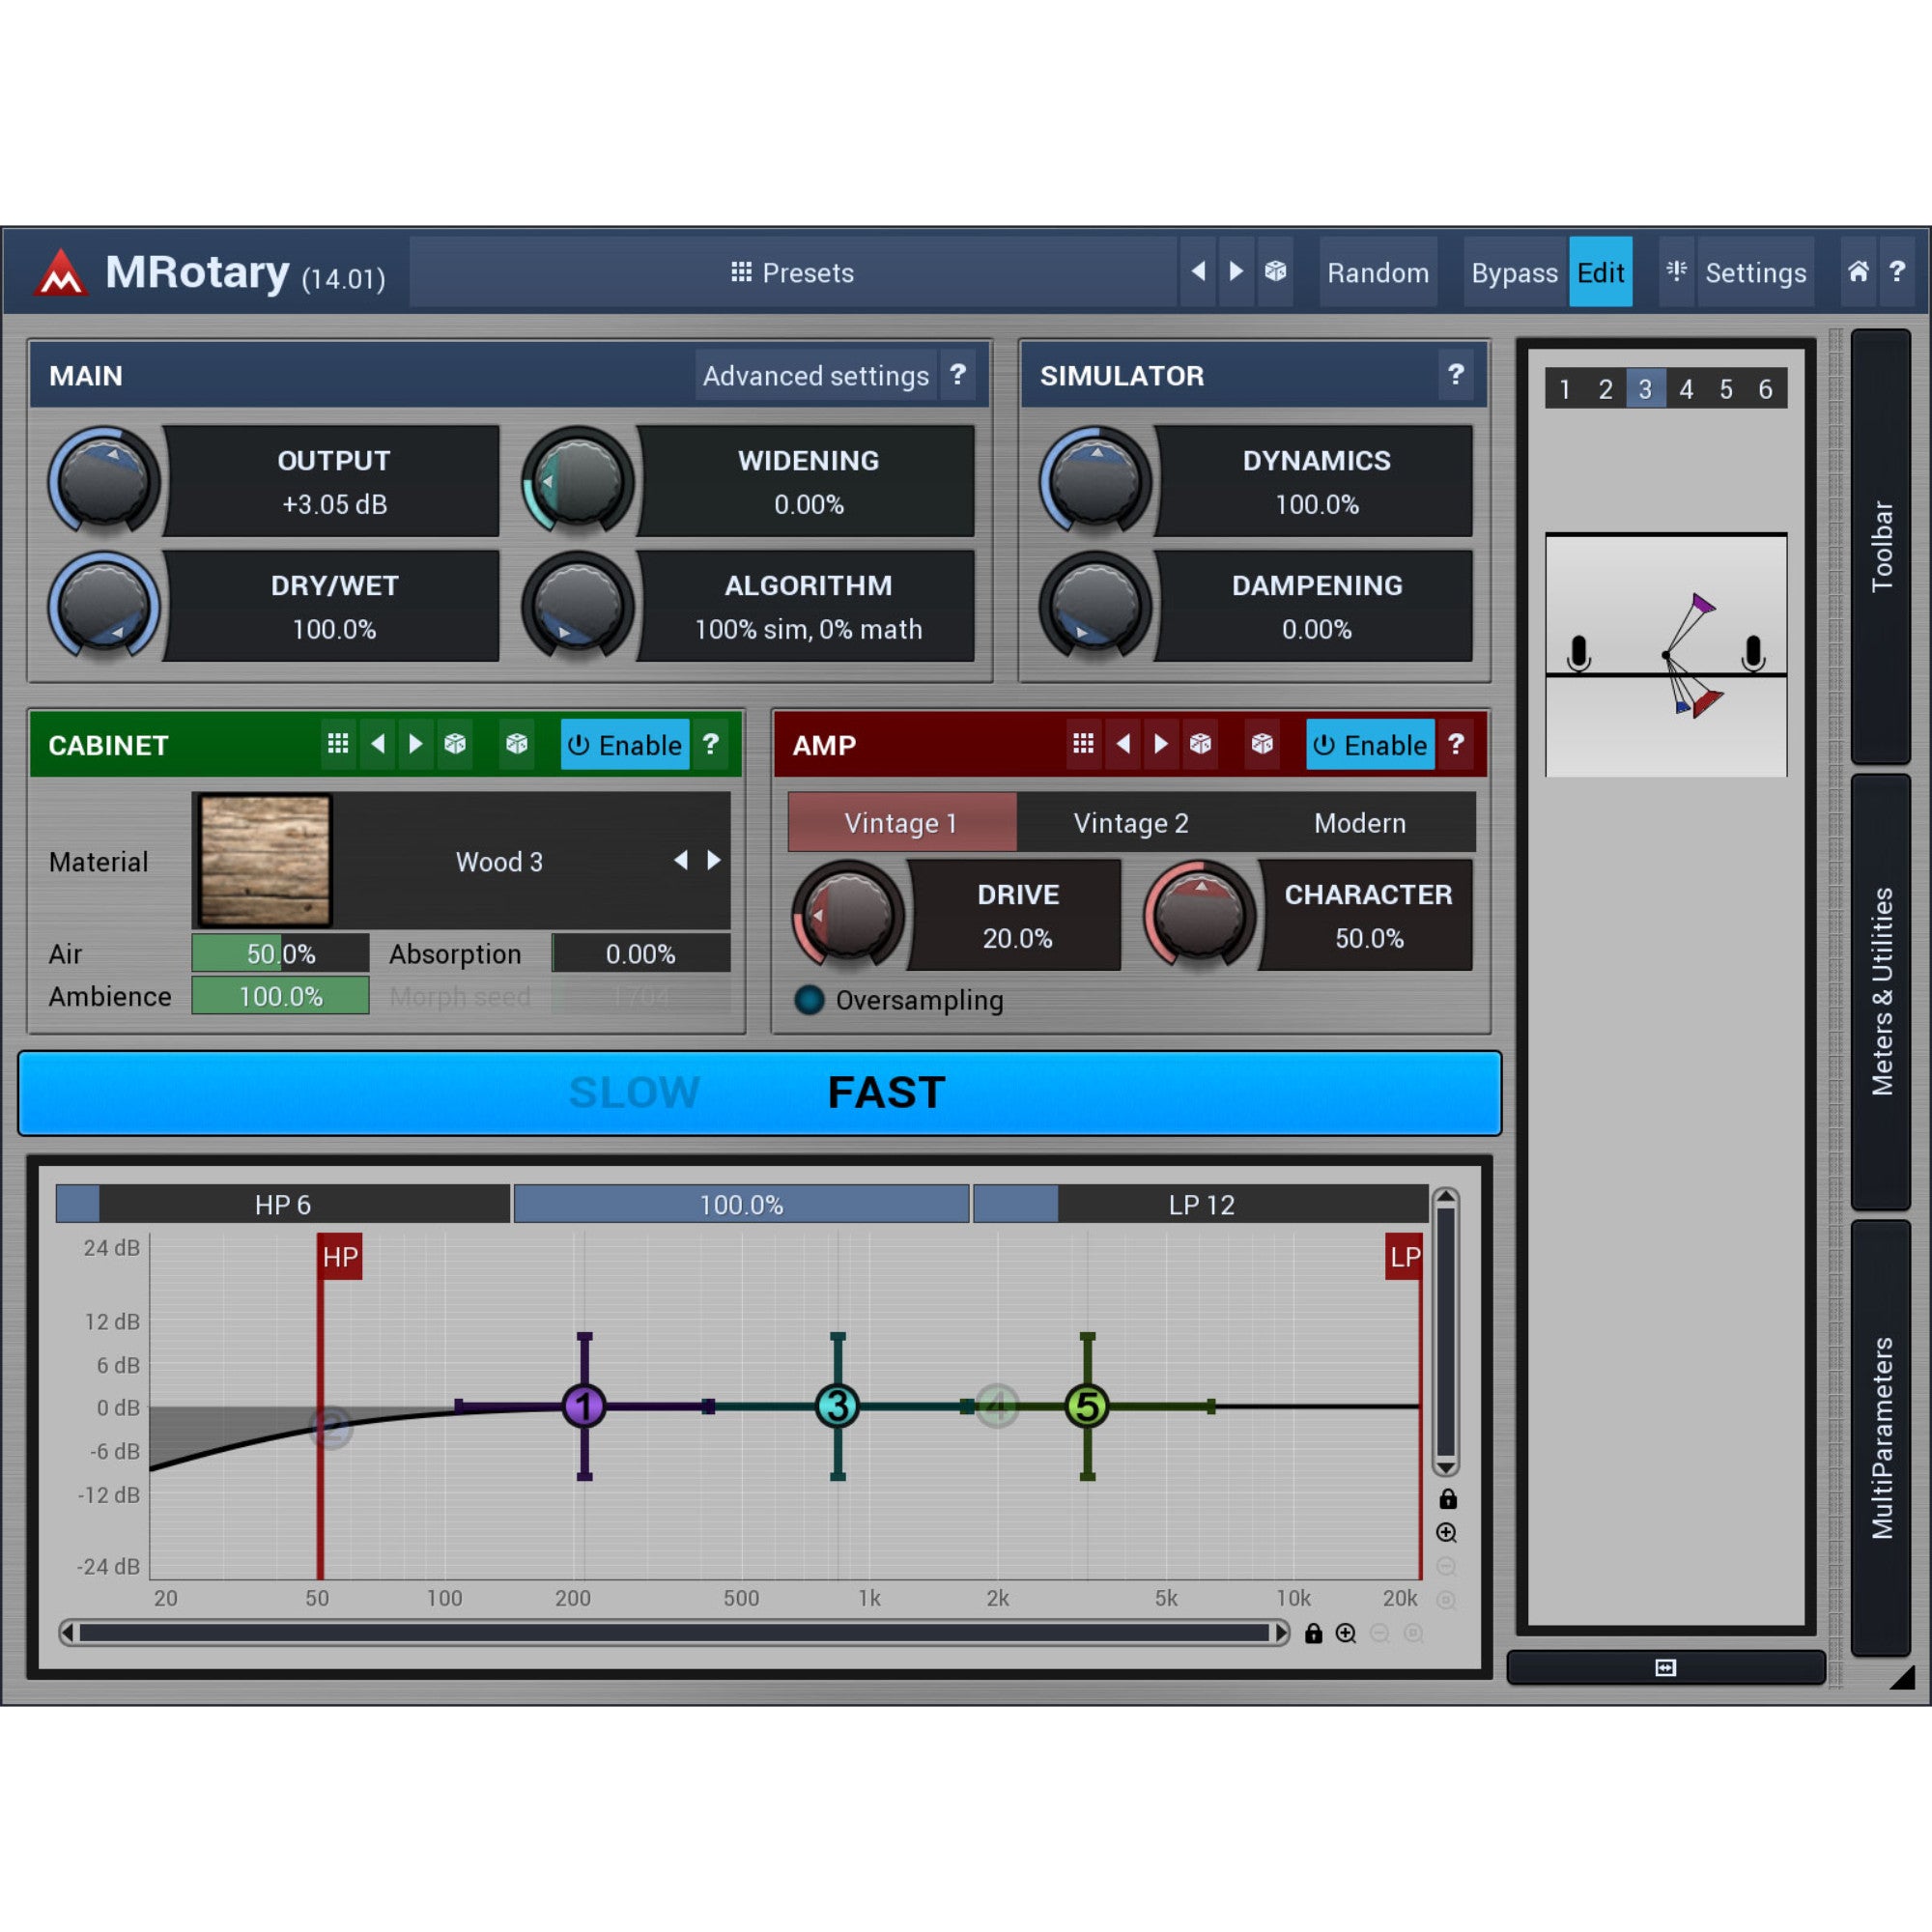Click the plugin help question mark in header
1932x1932 pixels.
[x=1896, y=272]
